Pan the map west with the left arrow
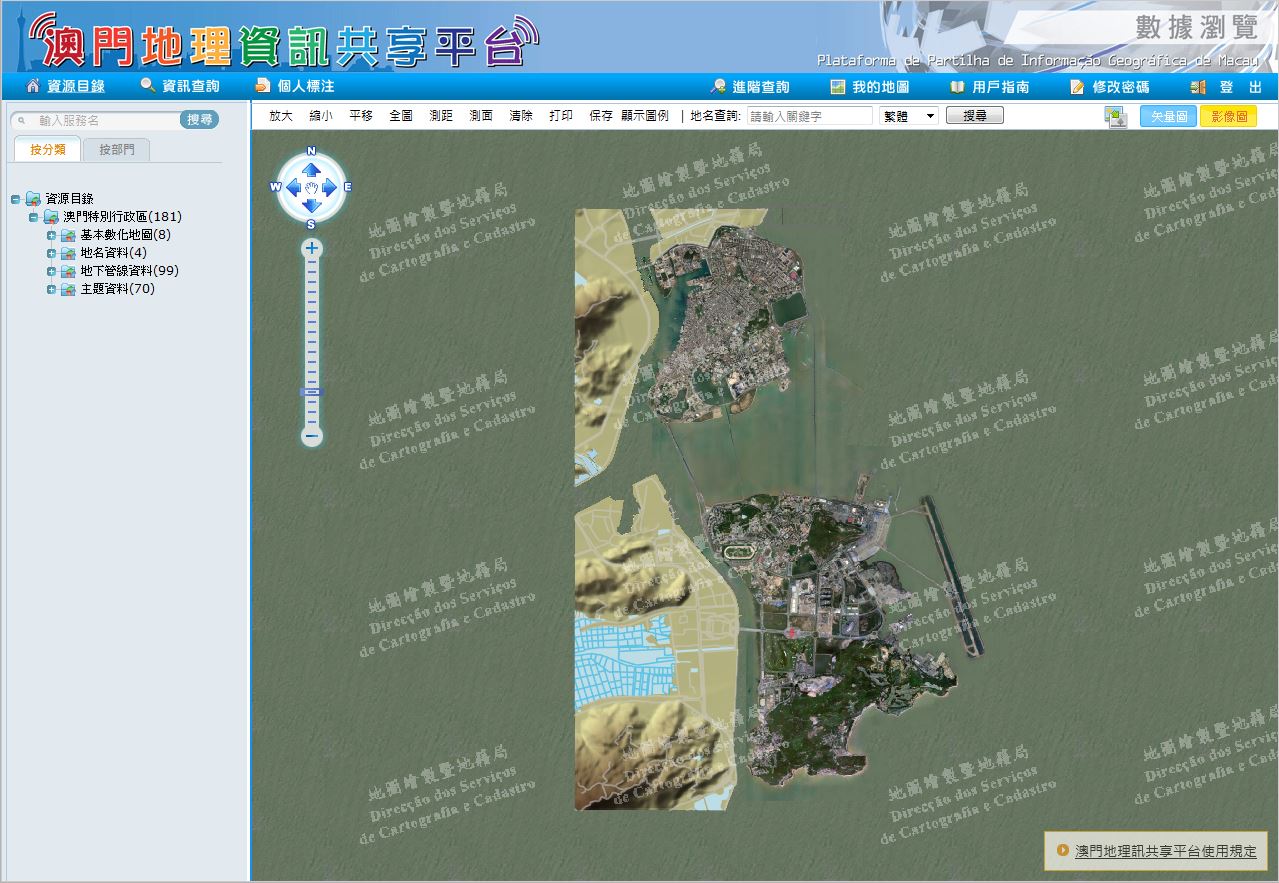This screenshot has width=1279, height=883. pyautogui.click(x=293, y=187)
